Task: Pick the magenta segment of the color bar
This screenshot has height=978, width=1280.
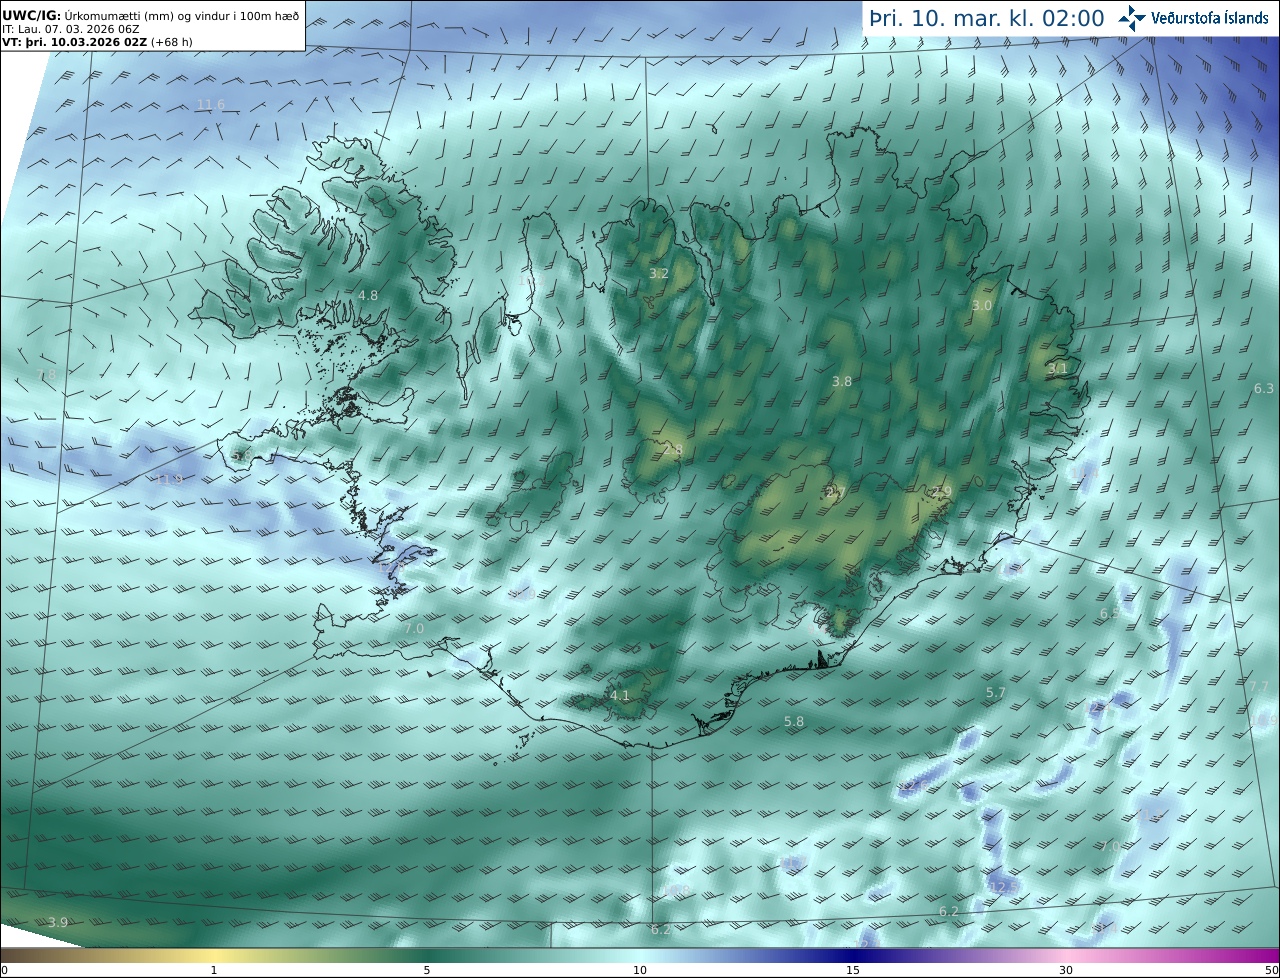Action: pos(1240,955)
